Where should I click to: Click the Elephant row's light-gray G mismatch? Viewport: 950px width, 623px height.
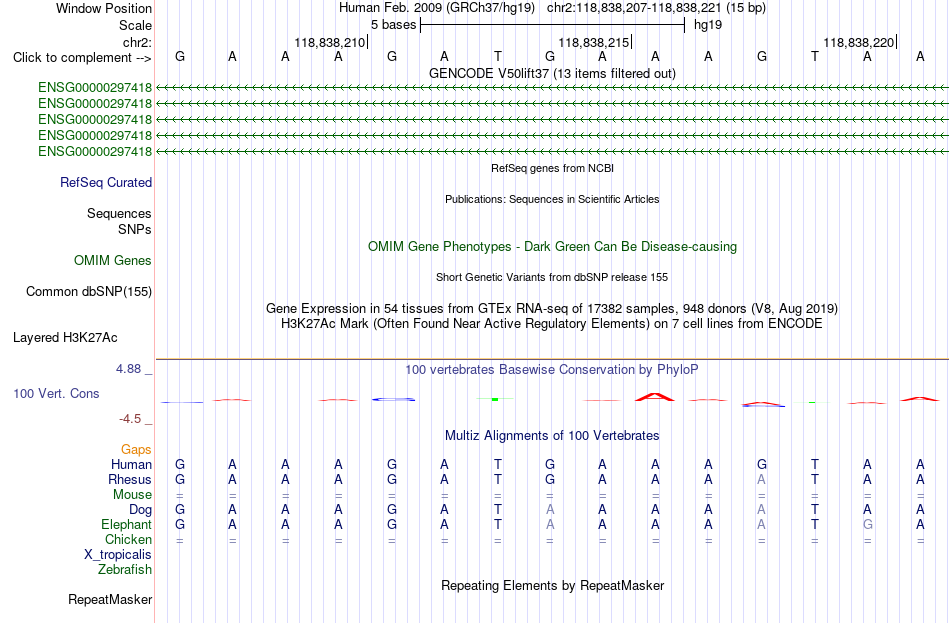(x=867, y=525)
